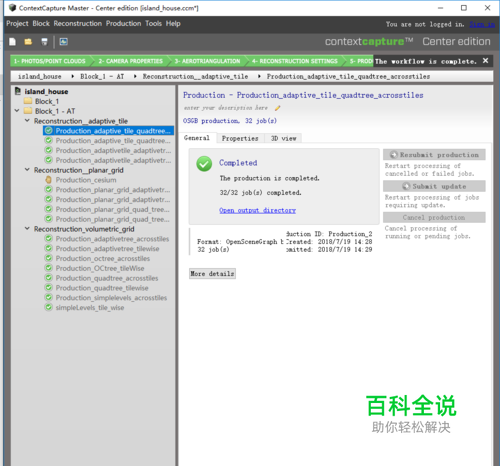Click the More details button

[x=212, y=274]
